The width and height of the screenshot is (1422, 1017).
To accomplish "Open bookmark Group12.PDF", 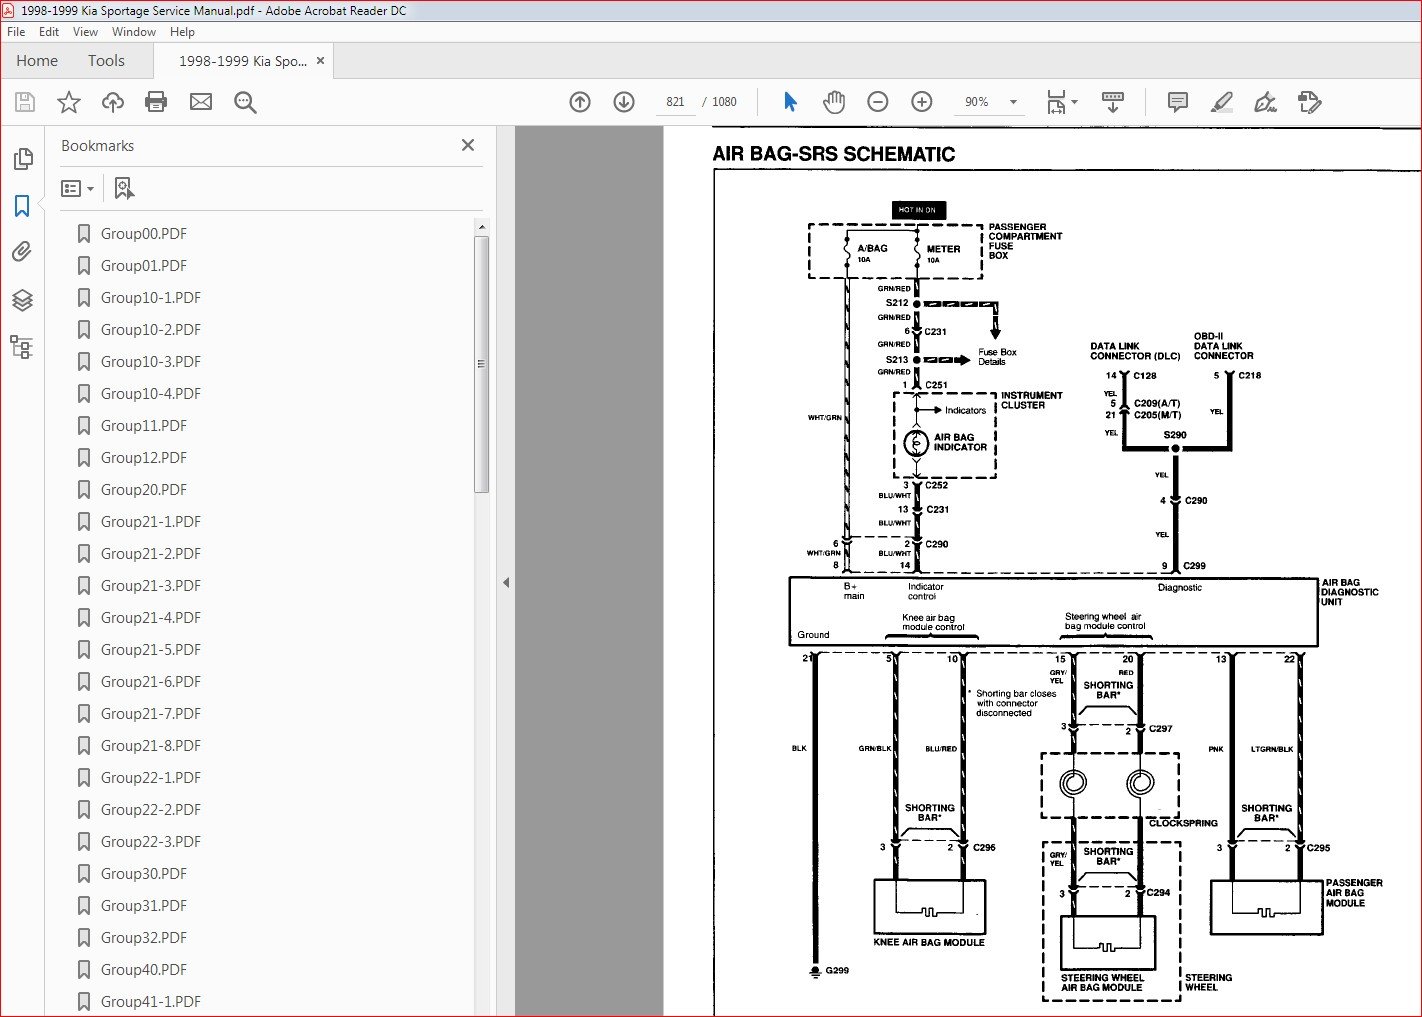I will [x=144, y=458].
